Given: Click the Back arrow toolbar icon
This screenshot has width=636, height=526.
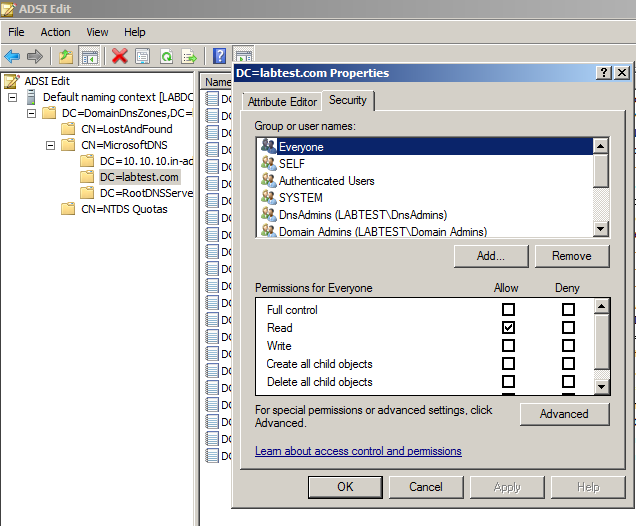Looking at the screenshot, I should point(12,56).
